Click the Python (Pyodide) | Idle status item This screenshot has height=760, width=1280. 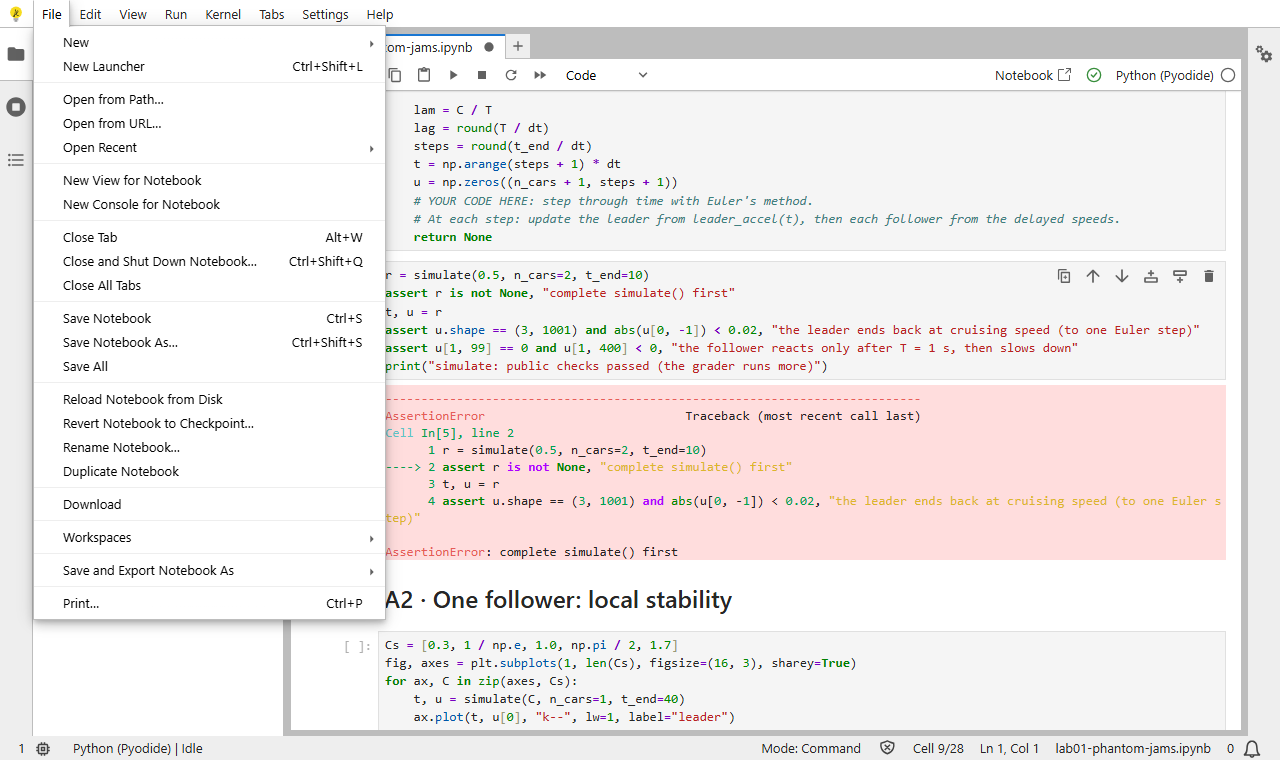pyautogui.click(x=138, y=748)
